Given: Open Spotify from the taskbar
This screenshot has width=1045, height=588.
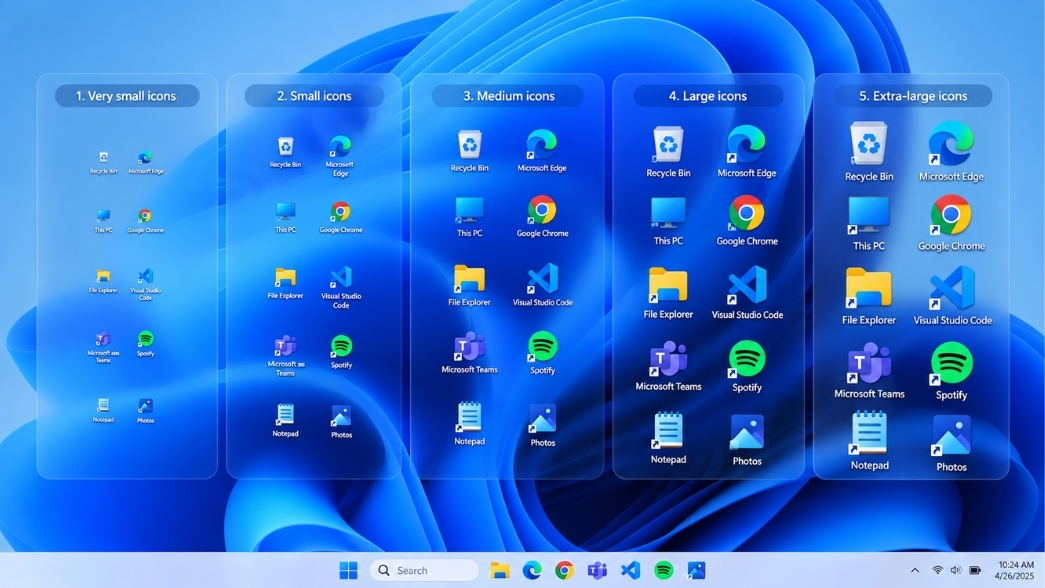Looking at the screenshot, I should point(663,571).
